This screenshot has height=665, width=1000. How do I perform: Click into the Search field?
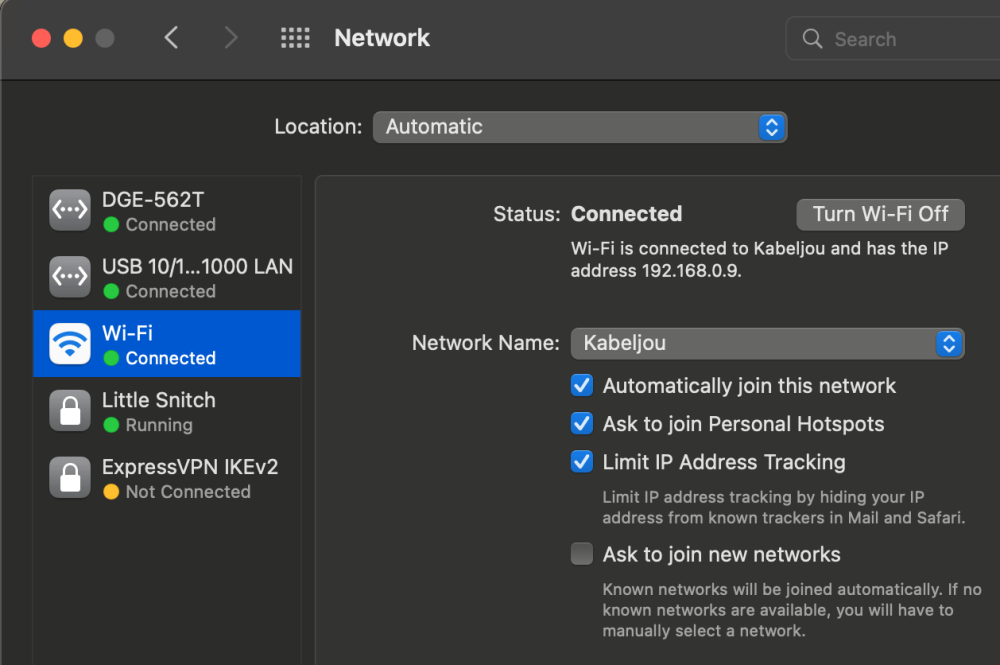click(x=893, y=39)
